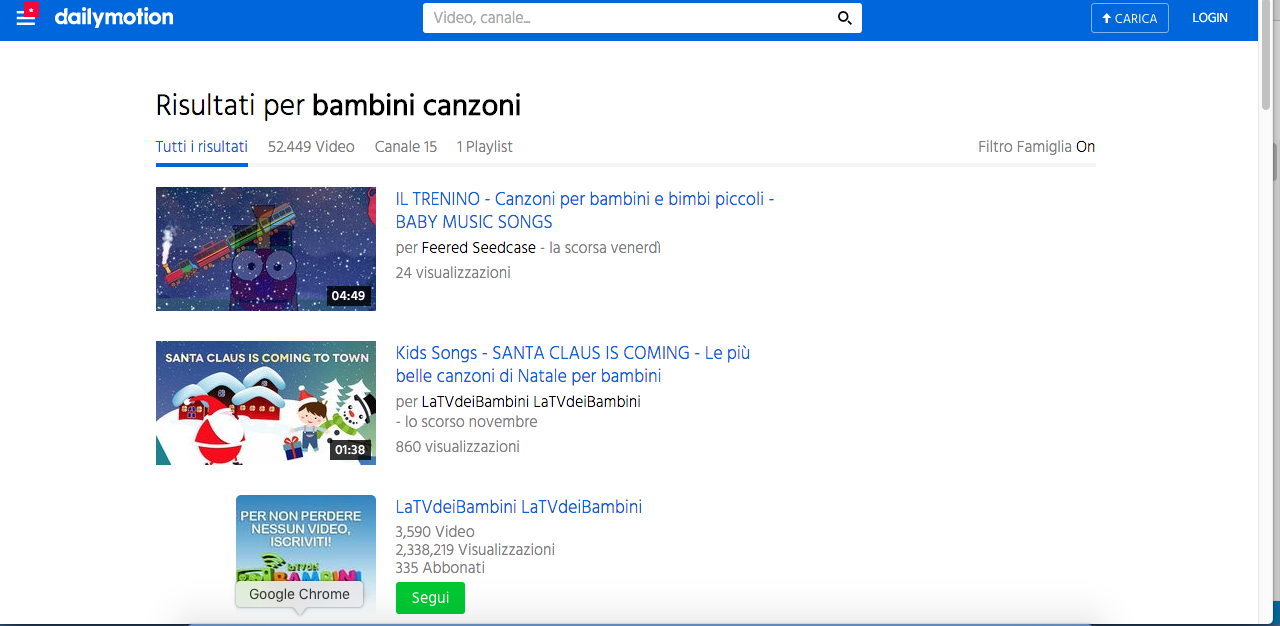Visit the Feered Seedcase uploader profile
The height and width of the screenshot is (626, 1280).
pos(478,247)
